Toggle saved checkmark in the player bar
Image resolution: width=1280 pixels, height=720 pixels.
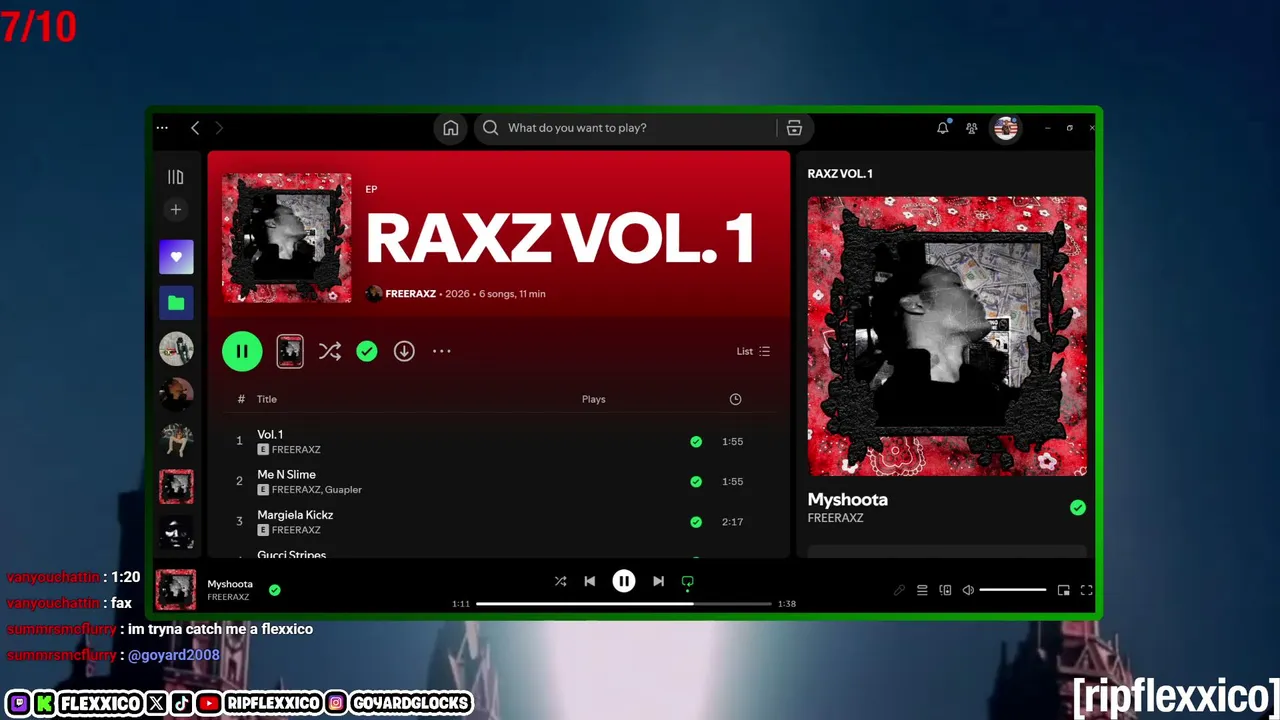click(x=275, y=590)
